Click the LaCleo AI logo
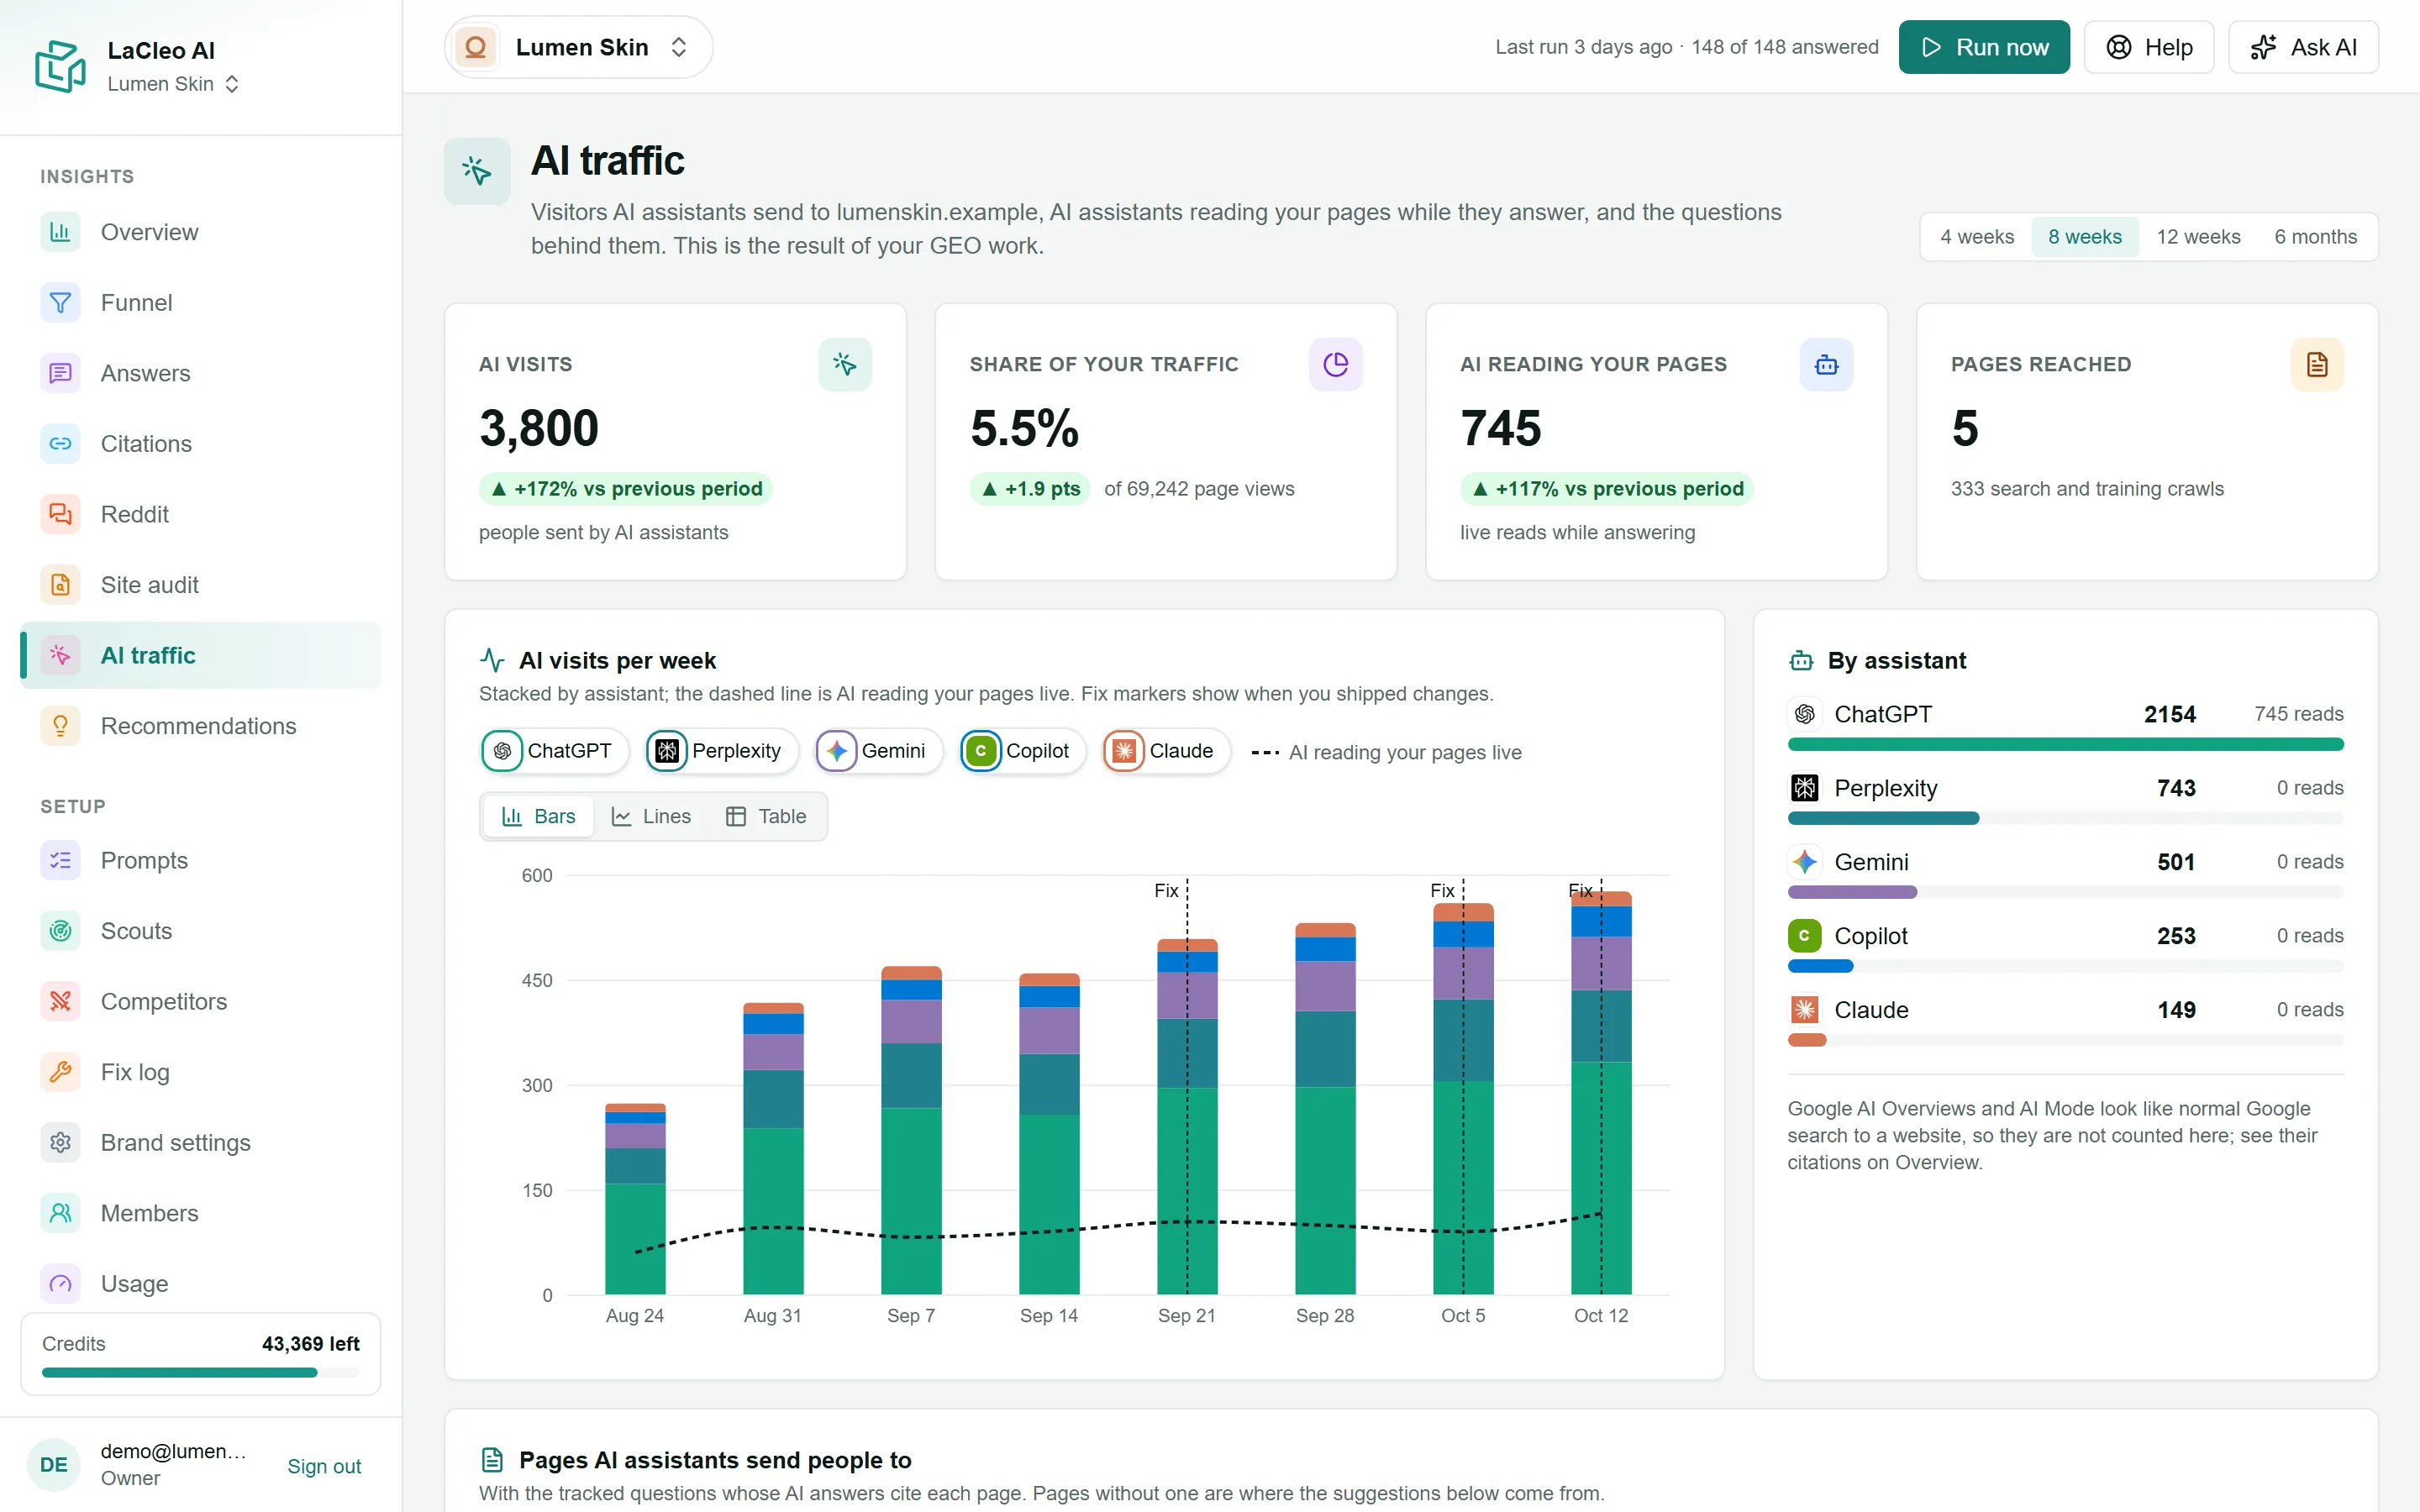This screenshot has height=1512, width=2420. 60,66
